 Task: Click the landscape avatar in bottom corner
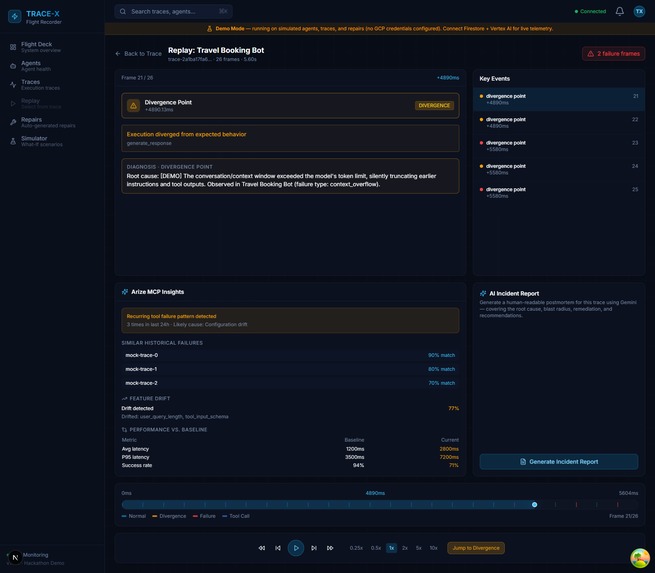[x=640, y=558]
